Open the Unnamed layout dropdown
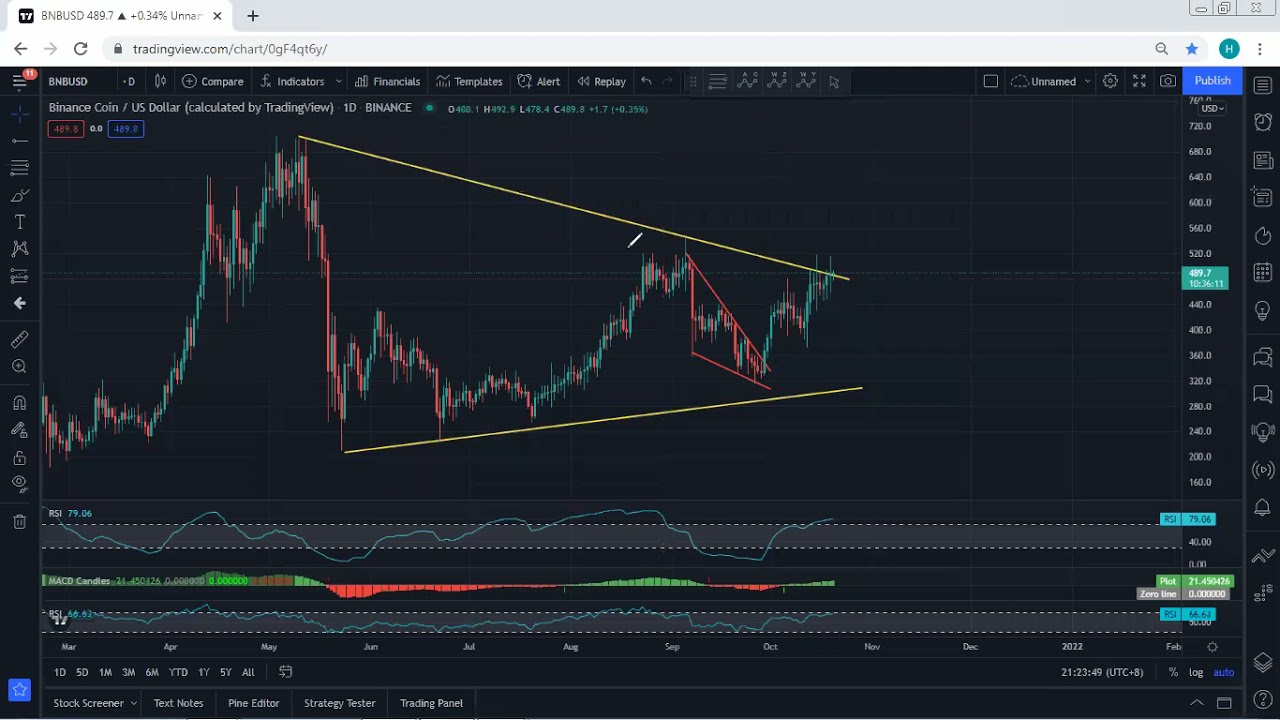This screenshot has height=720, width=1280. 1051,81
